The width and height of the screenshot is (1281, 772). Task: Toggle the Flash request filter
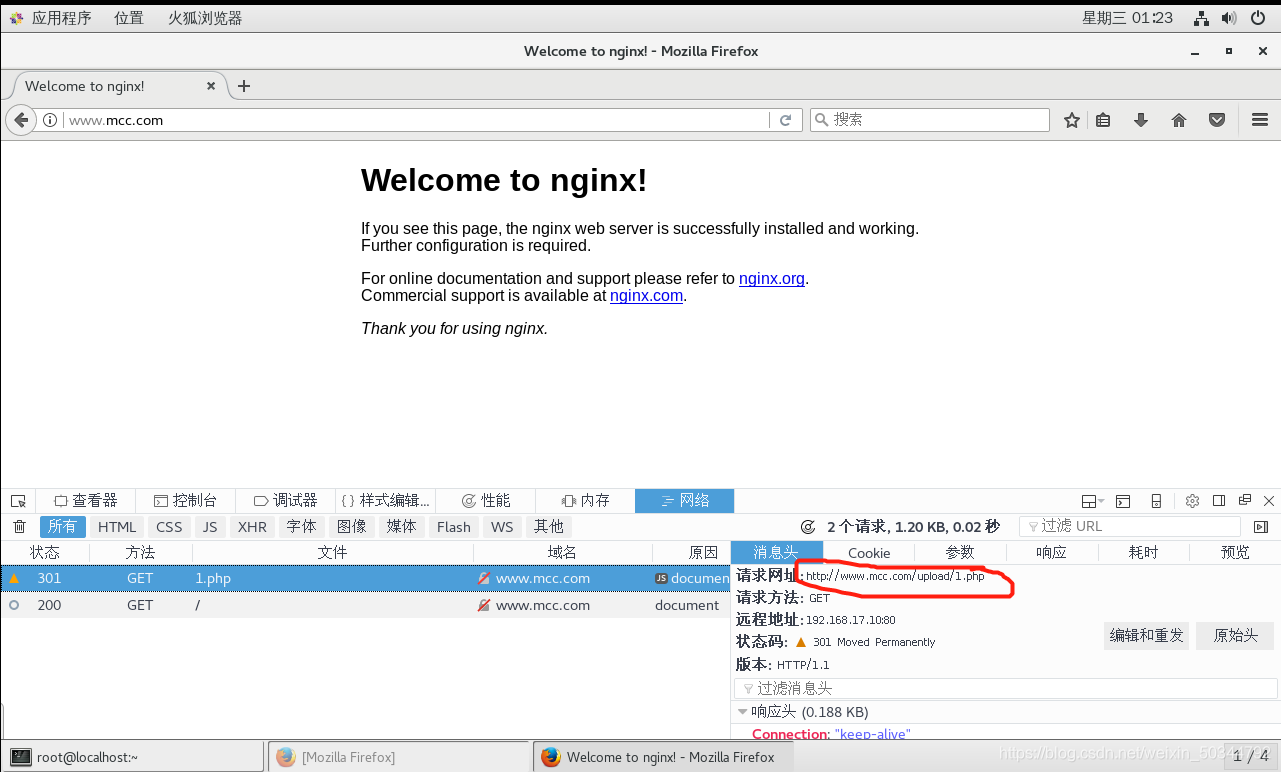pos(454,527)
